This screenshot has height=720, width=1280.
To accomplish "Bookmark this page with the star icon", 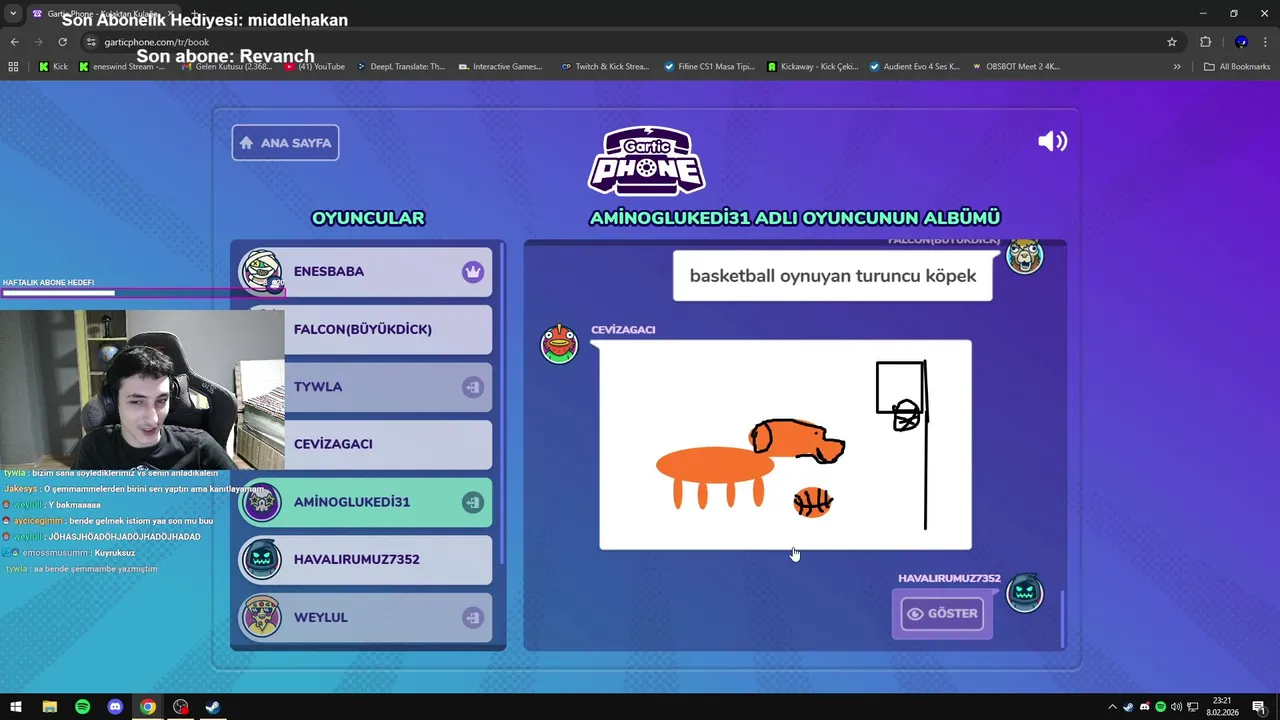I will [x=1172, y=42].
